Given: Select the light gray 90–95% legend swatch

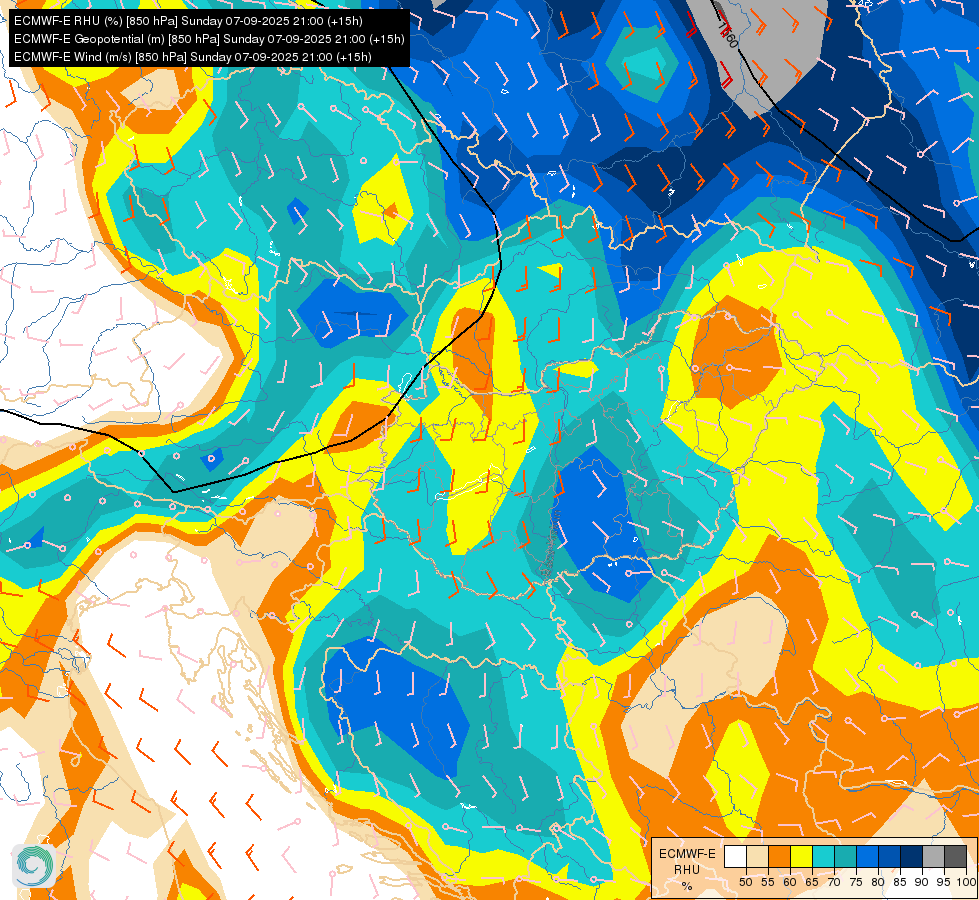Looking at the screenshot, I should pyautogui.click(x=933, y=857).
